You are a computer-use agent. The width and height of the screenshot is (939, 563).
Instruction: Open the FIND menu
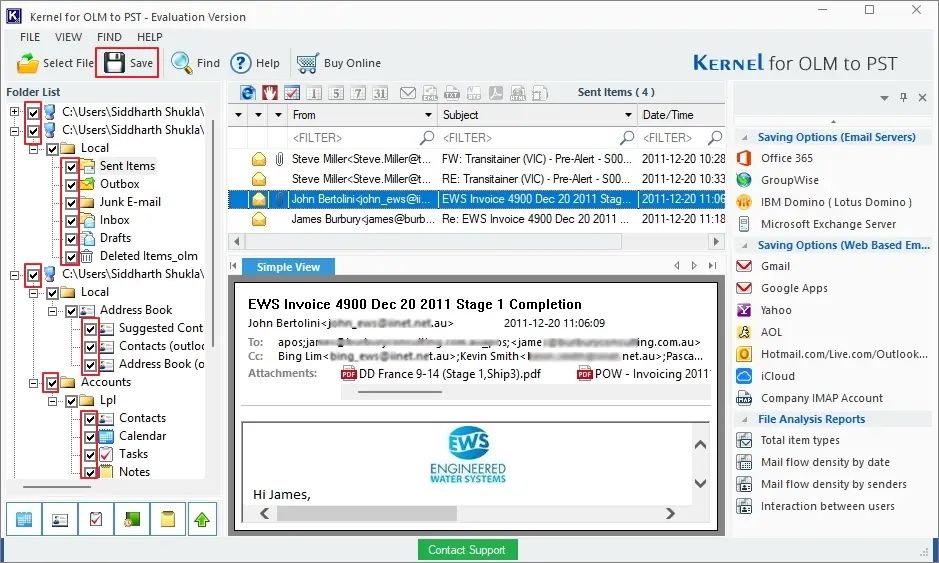point(109,37)
